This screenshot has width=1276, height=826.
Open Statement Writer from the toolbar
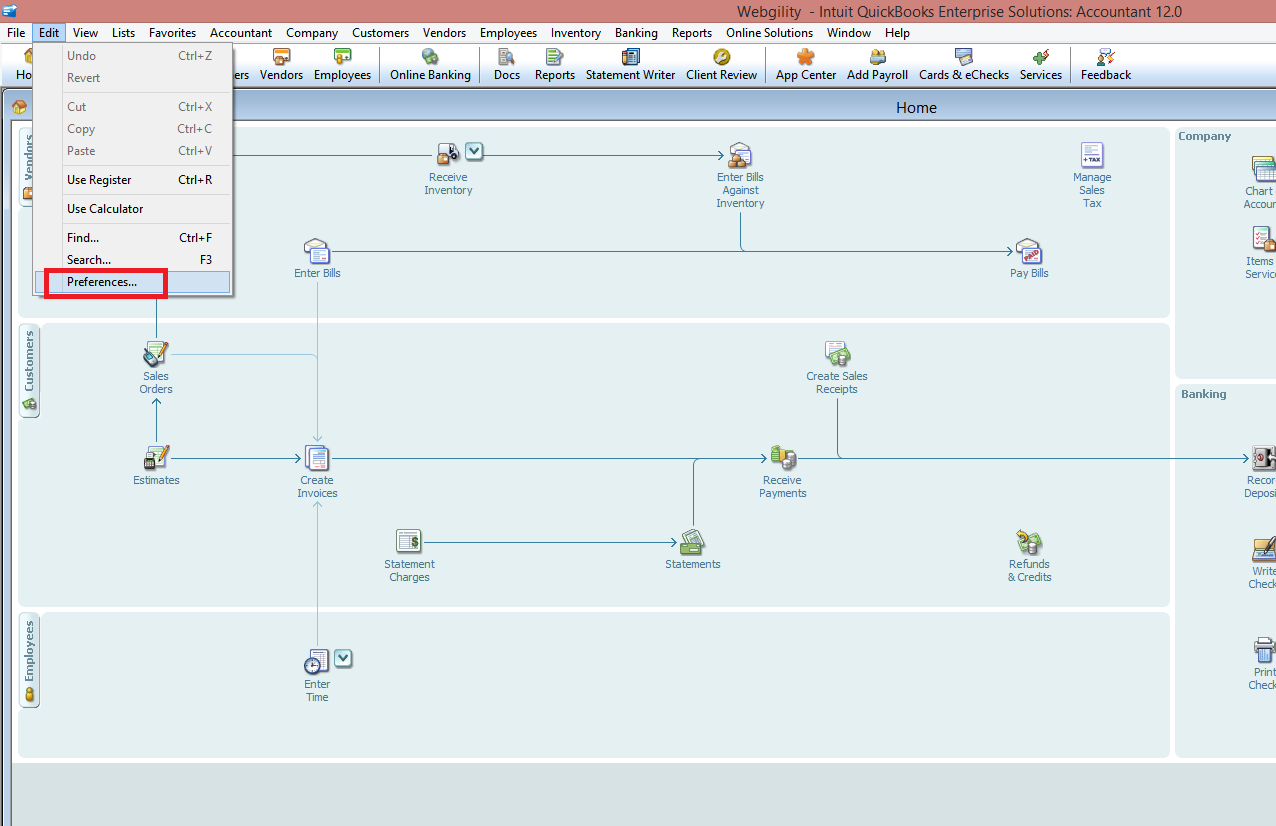click(x=631, y=65)
